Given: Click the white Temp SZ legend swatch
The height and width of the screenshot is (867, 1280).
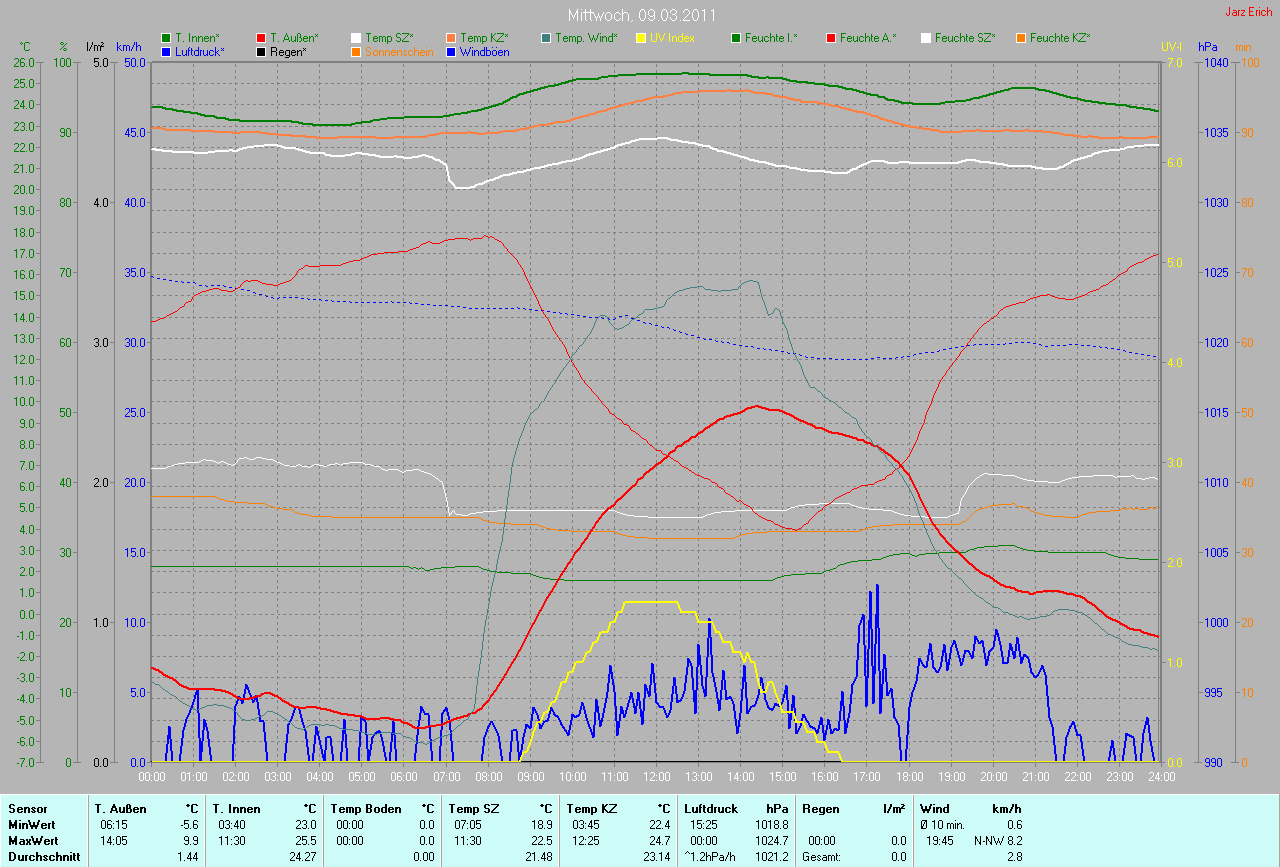Looking at the screenshot, I should (356, 38).
